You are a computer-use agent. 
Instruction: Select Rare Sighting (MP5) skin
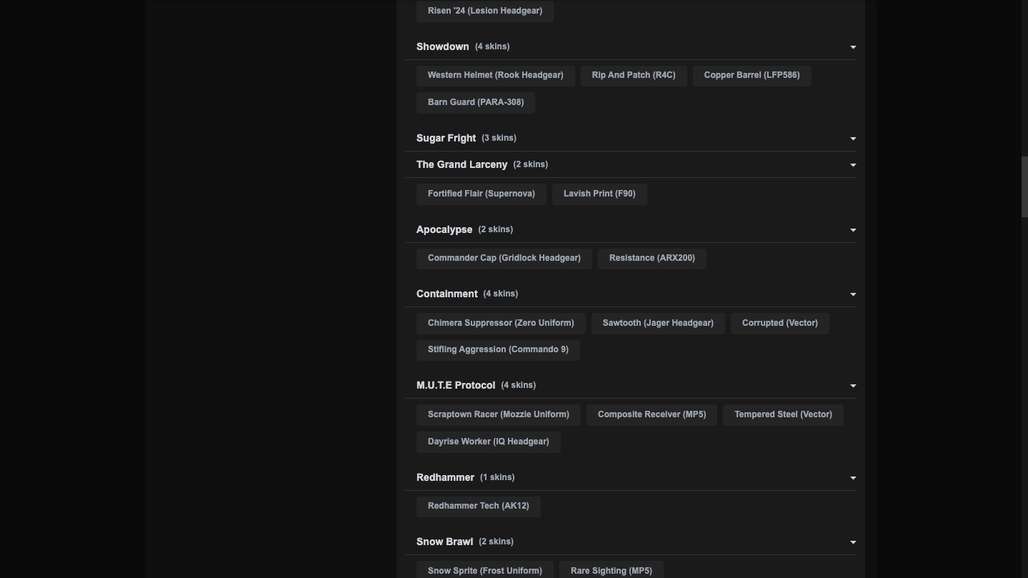[x=611, y=571]
